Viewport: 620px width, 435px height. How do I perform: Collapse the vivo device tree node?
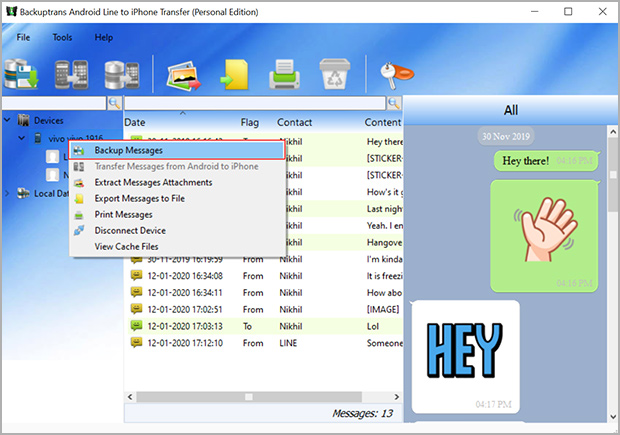click(21, 139)
